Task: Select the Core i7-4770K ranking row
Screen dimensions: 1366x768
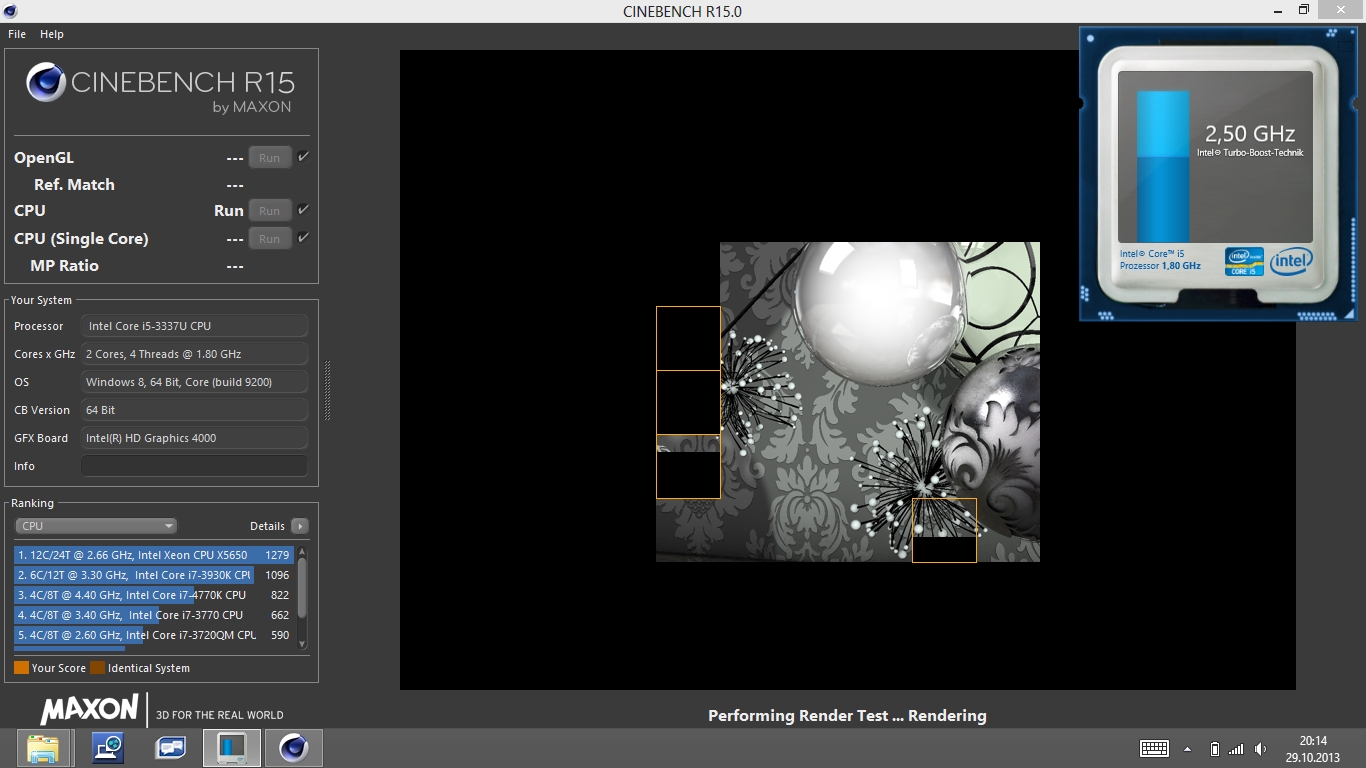Action: click(x=153, y=595)
